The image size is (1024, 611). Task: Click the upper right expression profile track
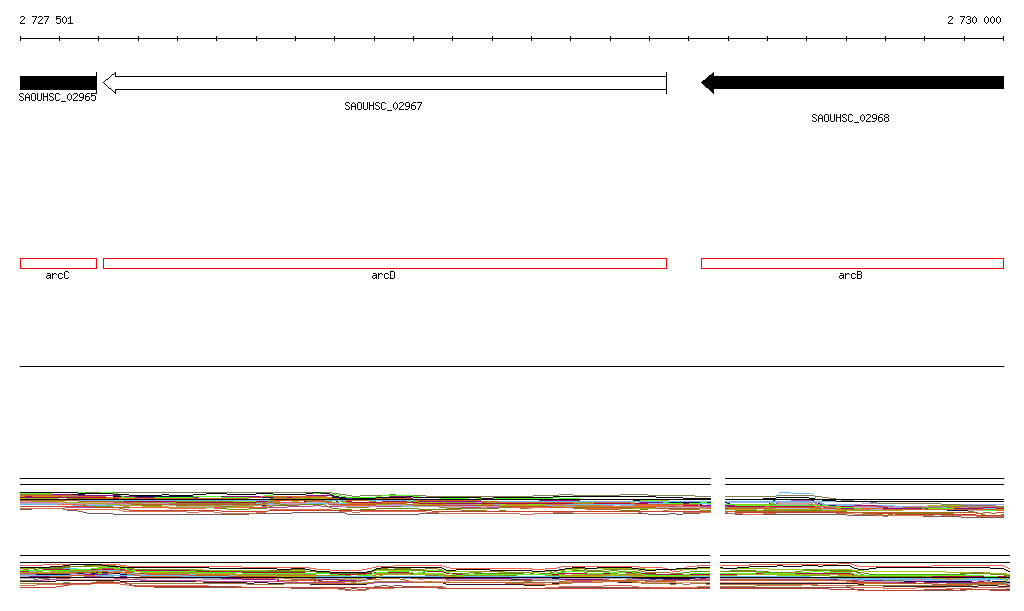(865, 497)
